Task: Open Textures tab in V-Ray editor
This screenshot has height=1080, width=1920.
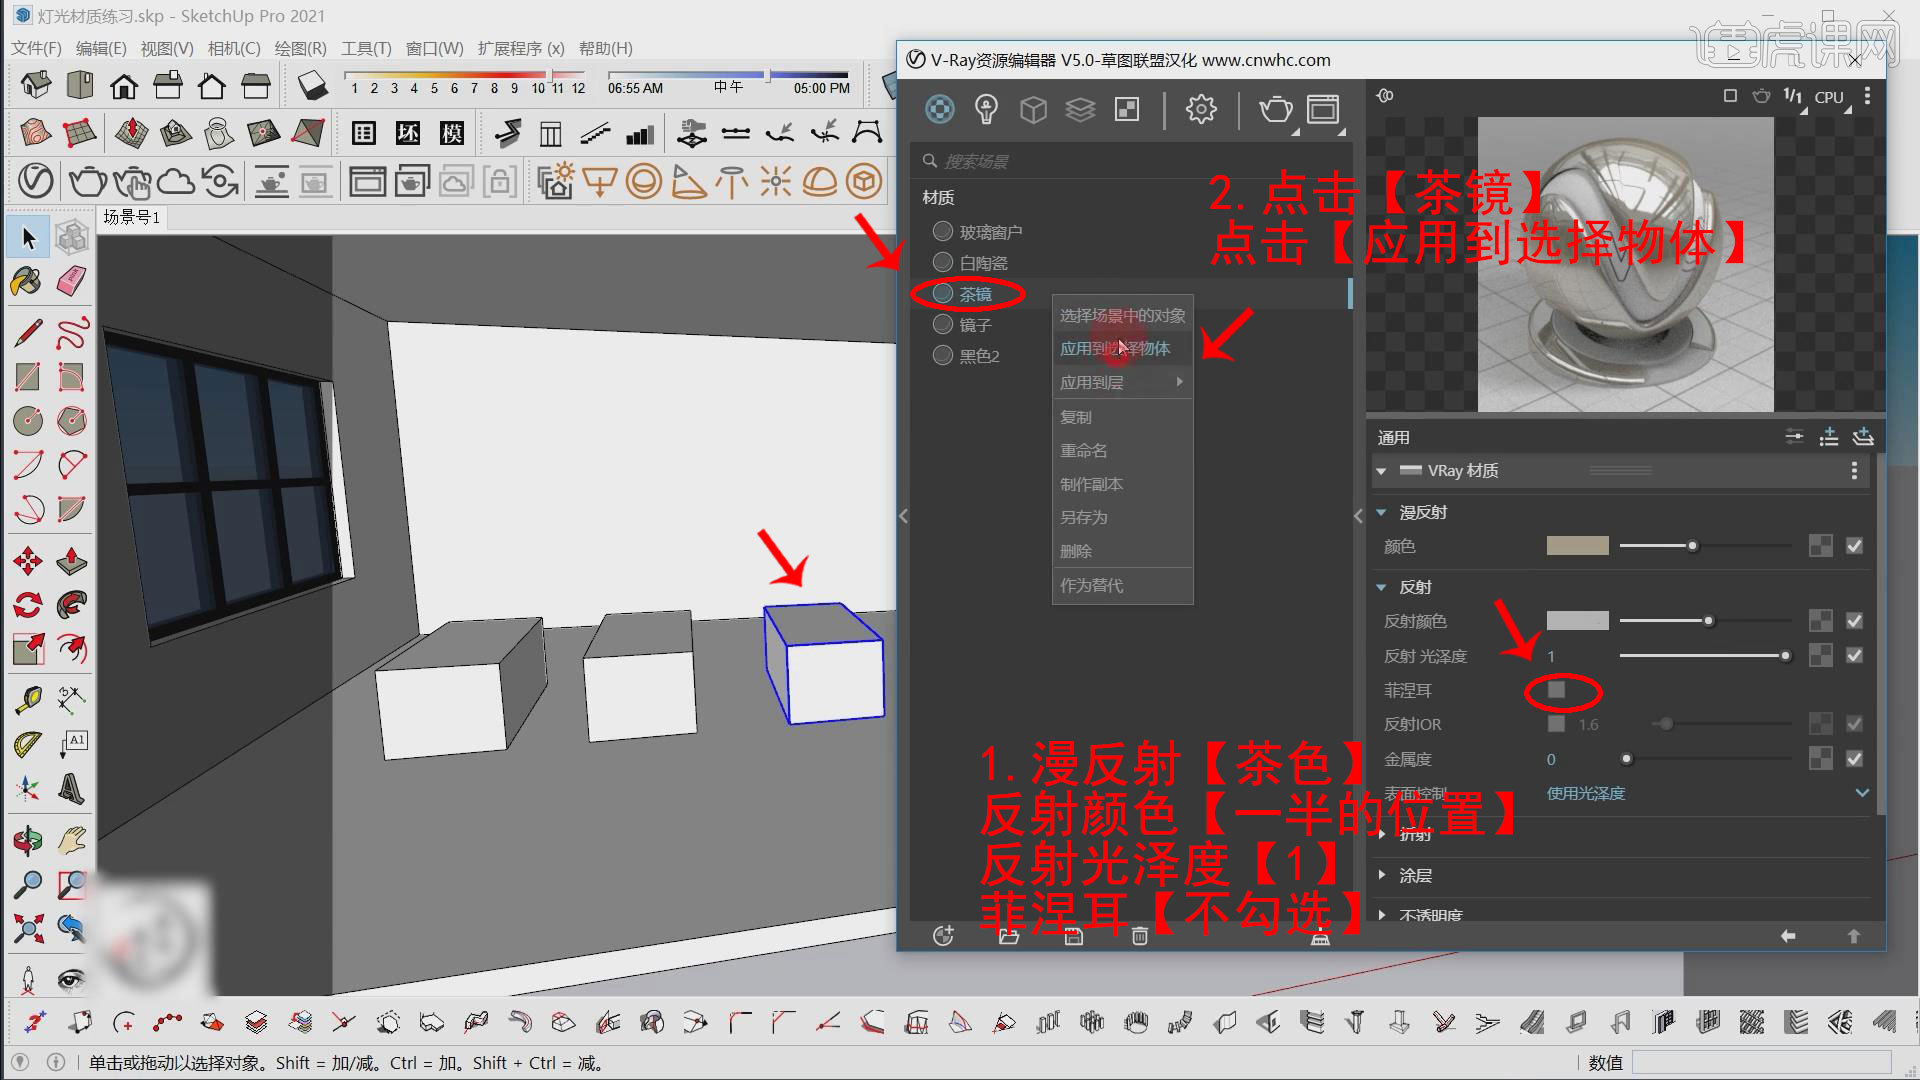Action: click(1127, 109)
